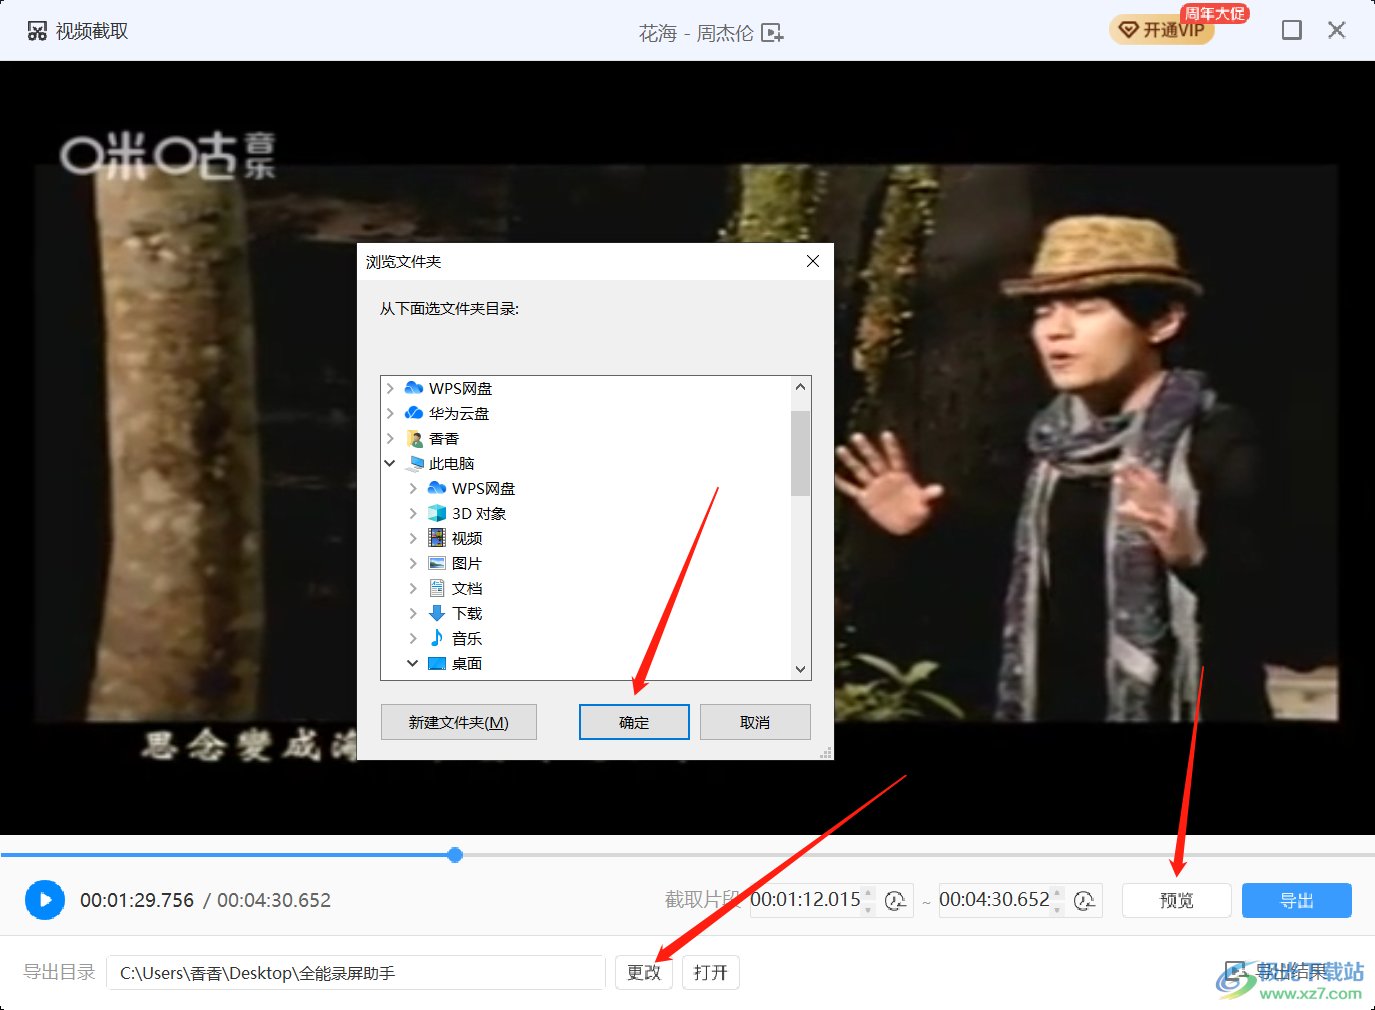The image size is (1375, 1010).
Task: Click the export directory path field
Action: click(356, 973)
